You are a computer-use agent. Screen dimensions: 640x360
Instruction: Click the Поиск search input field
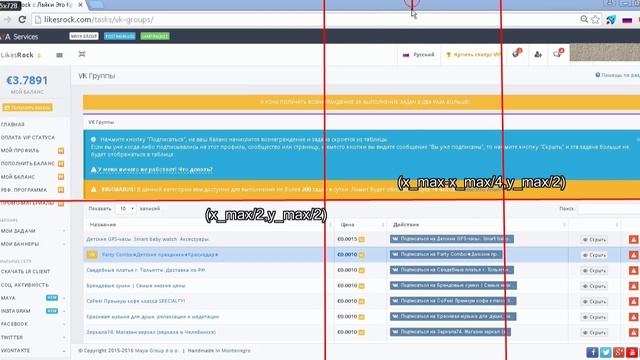click(x=609, y=209)
